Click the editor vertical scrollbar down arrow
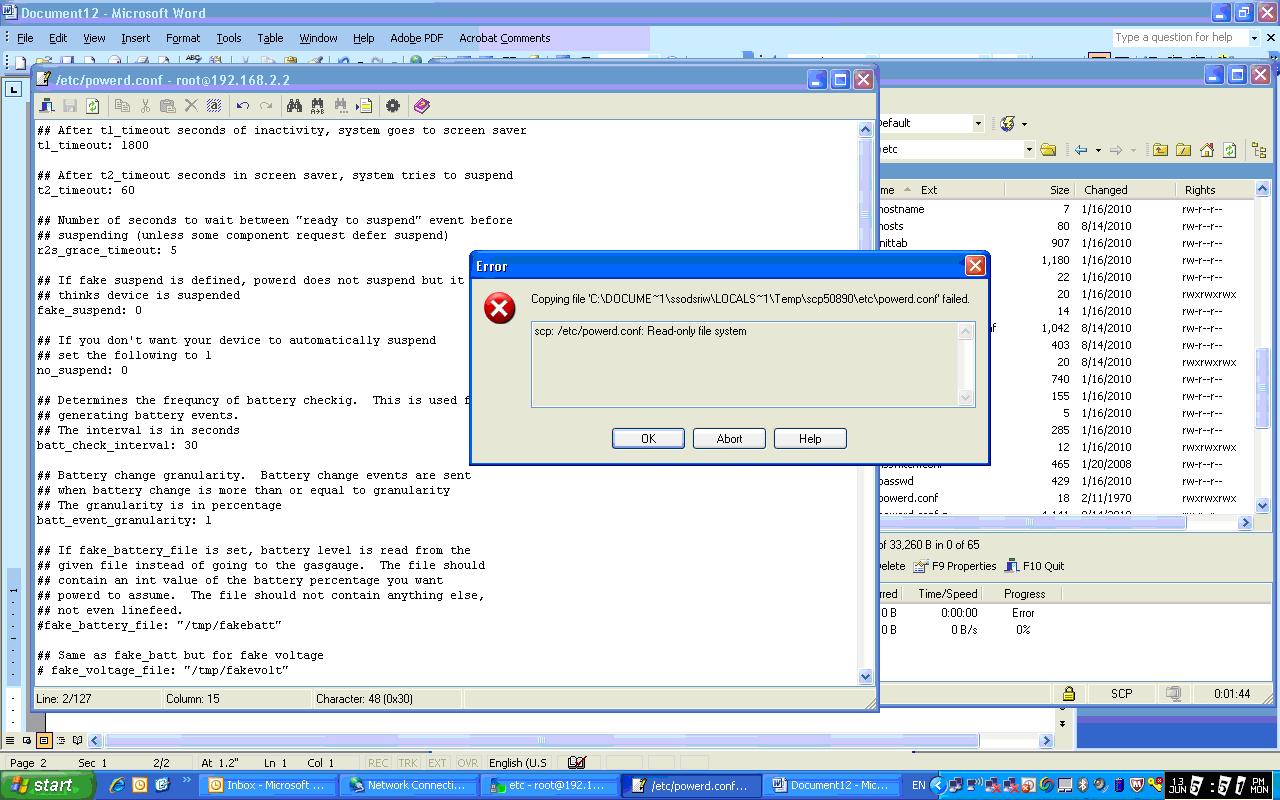Screen dimensions: 1280x800 pyautogui.click(x=866, y=677)
